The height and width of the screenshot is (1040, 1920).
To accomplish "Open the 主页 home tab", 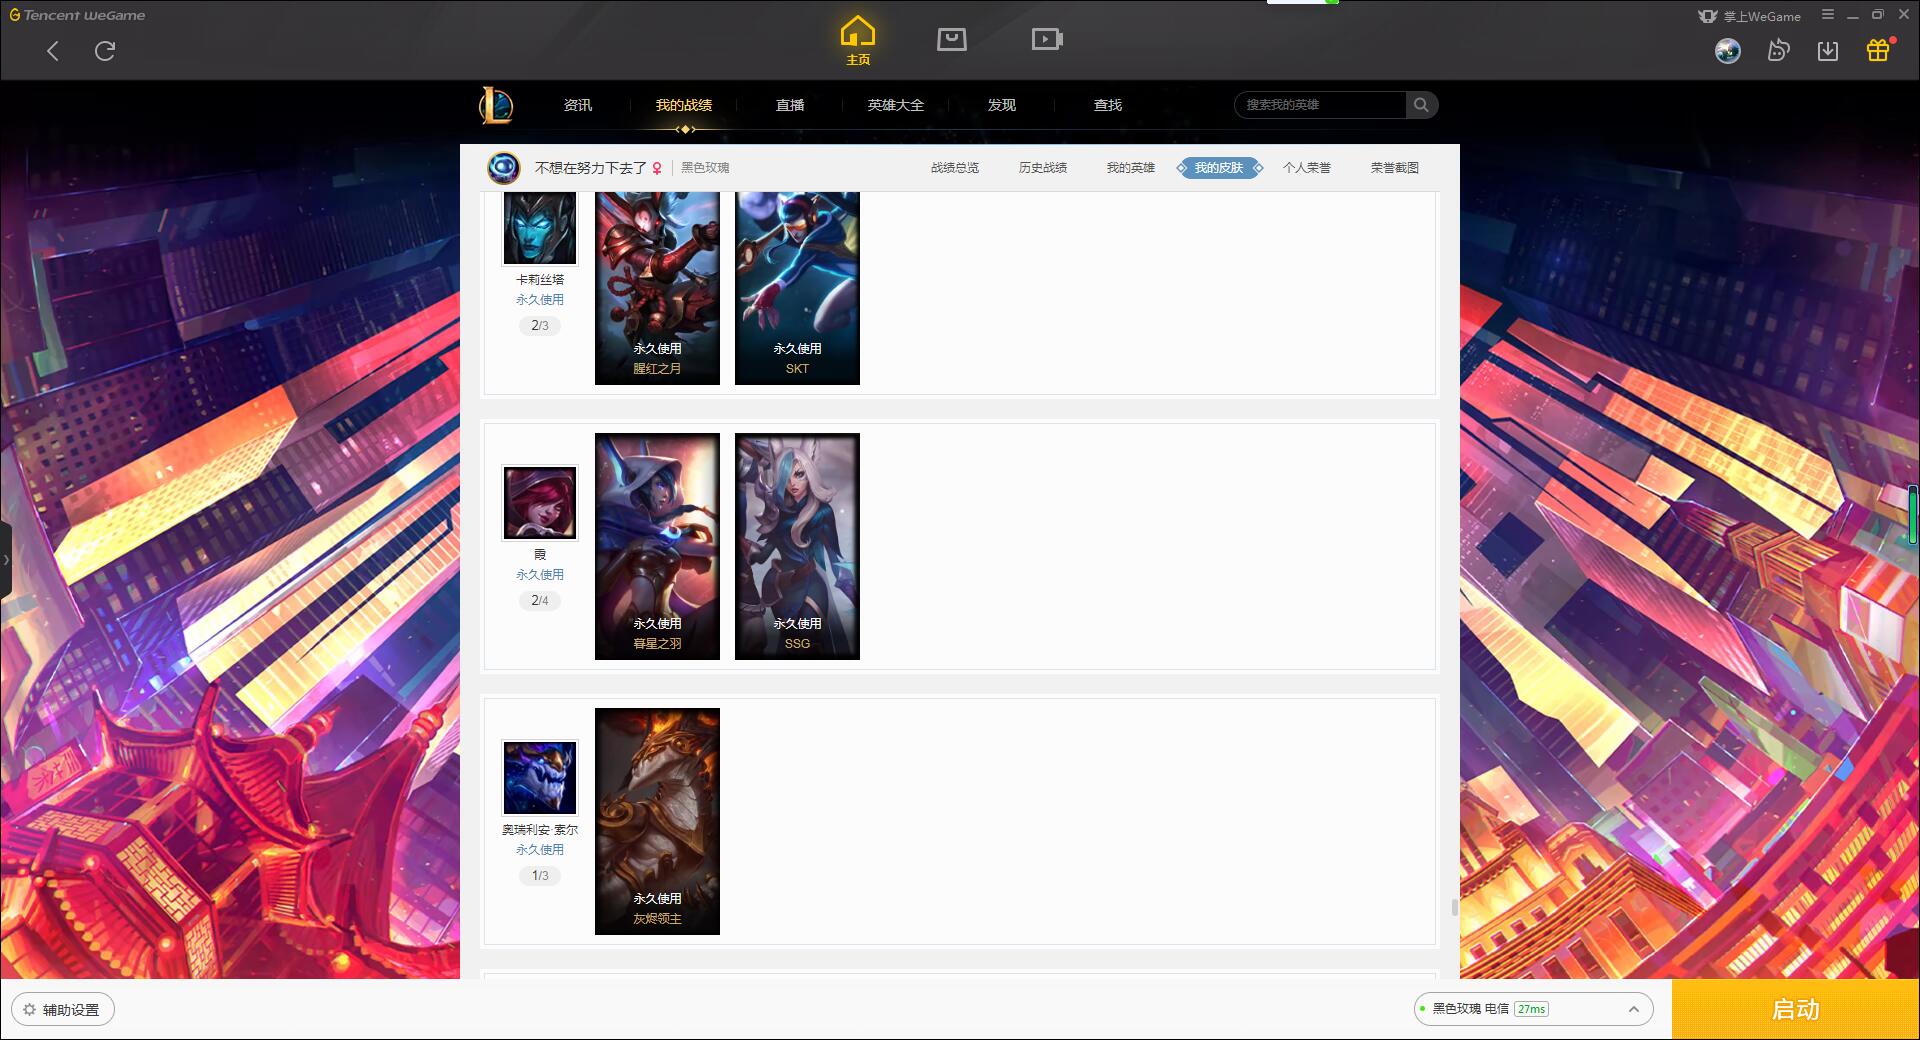I will tap(858, 41).
